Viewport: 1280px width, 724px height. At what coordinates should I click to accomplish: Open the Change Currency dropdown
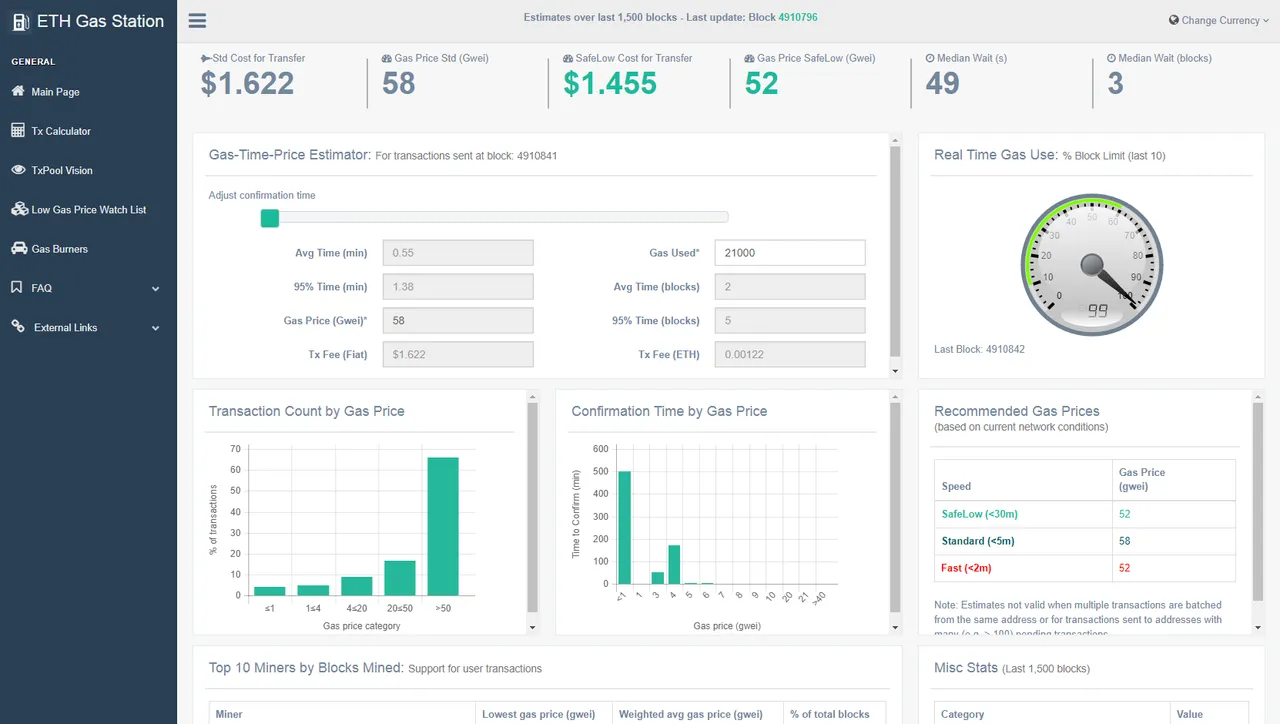click(1220, 20)
